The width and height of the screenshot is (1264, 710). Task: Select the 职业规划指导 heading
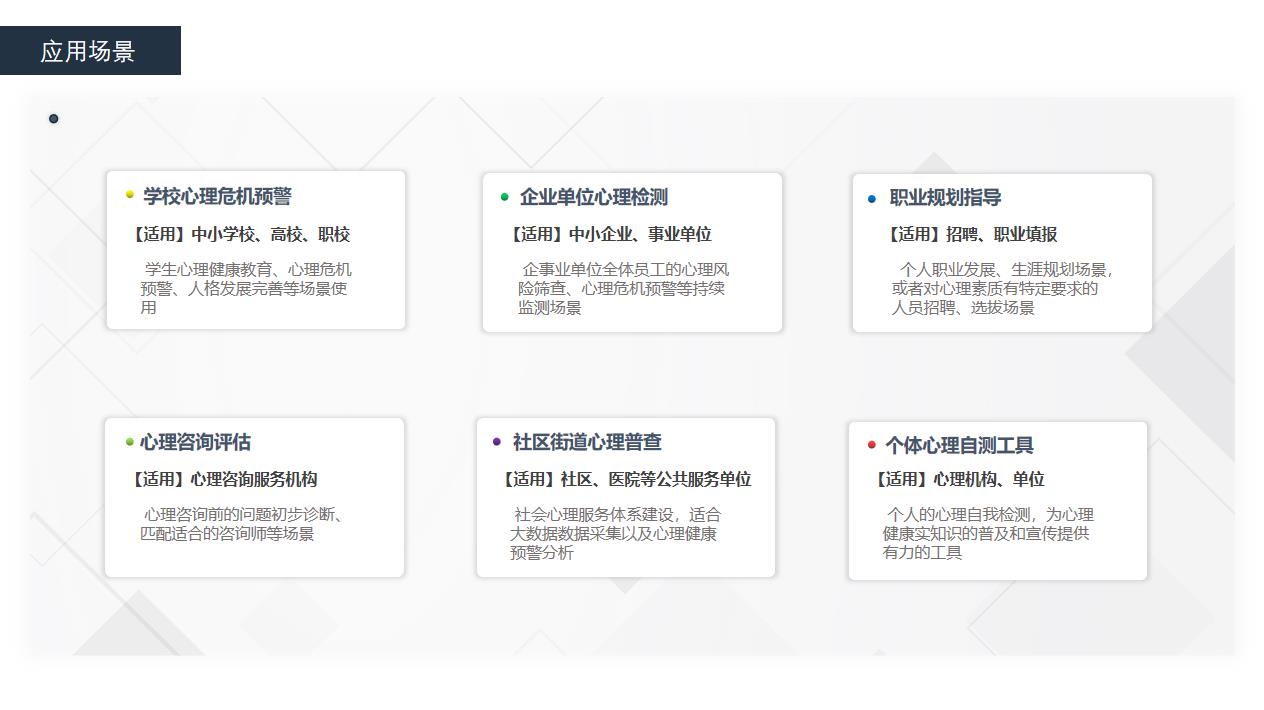click(x=945, y=198)
